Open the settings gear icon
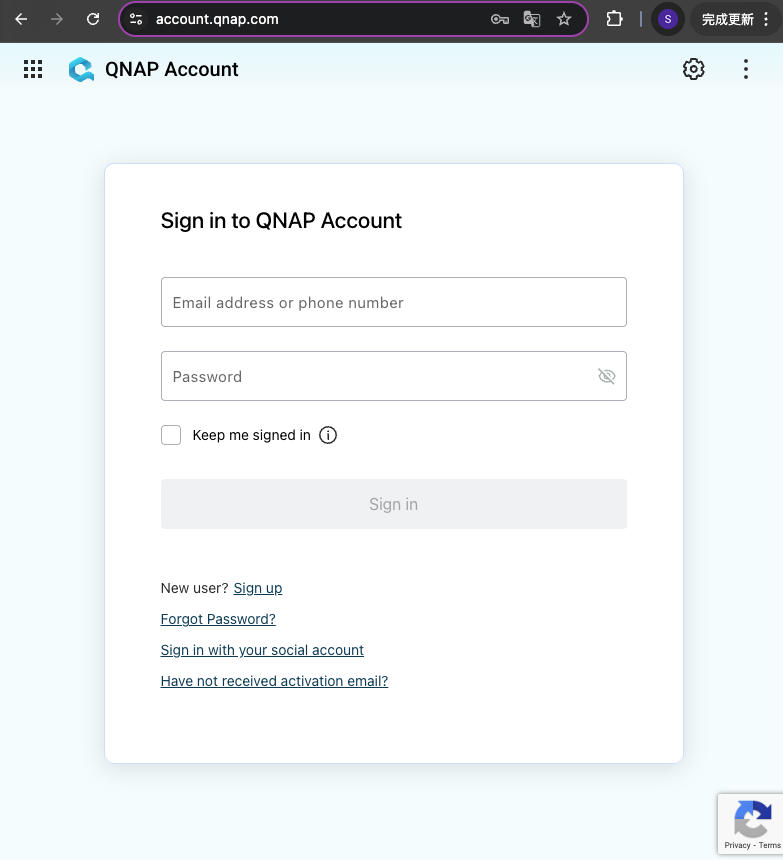The width and height of the screenshot is (783, 860). [694, 69]
